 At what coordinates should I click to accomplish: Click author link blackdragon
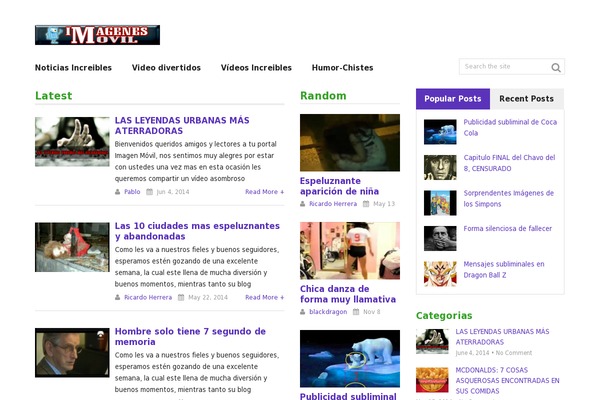point(328,312)
